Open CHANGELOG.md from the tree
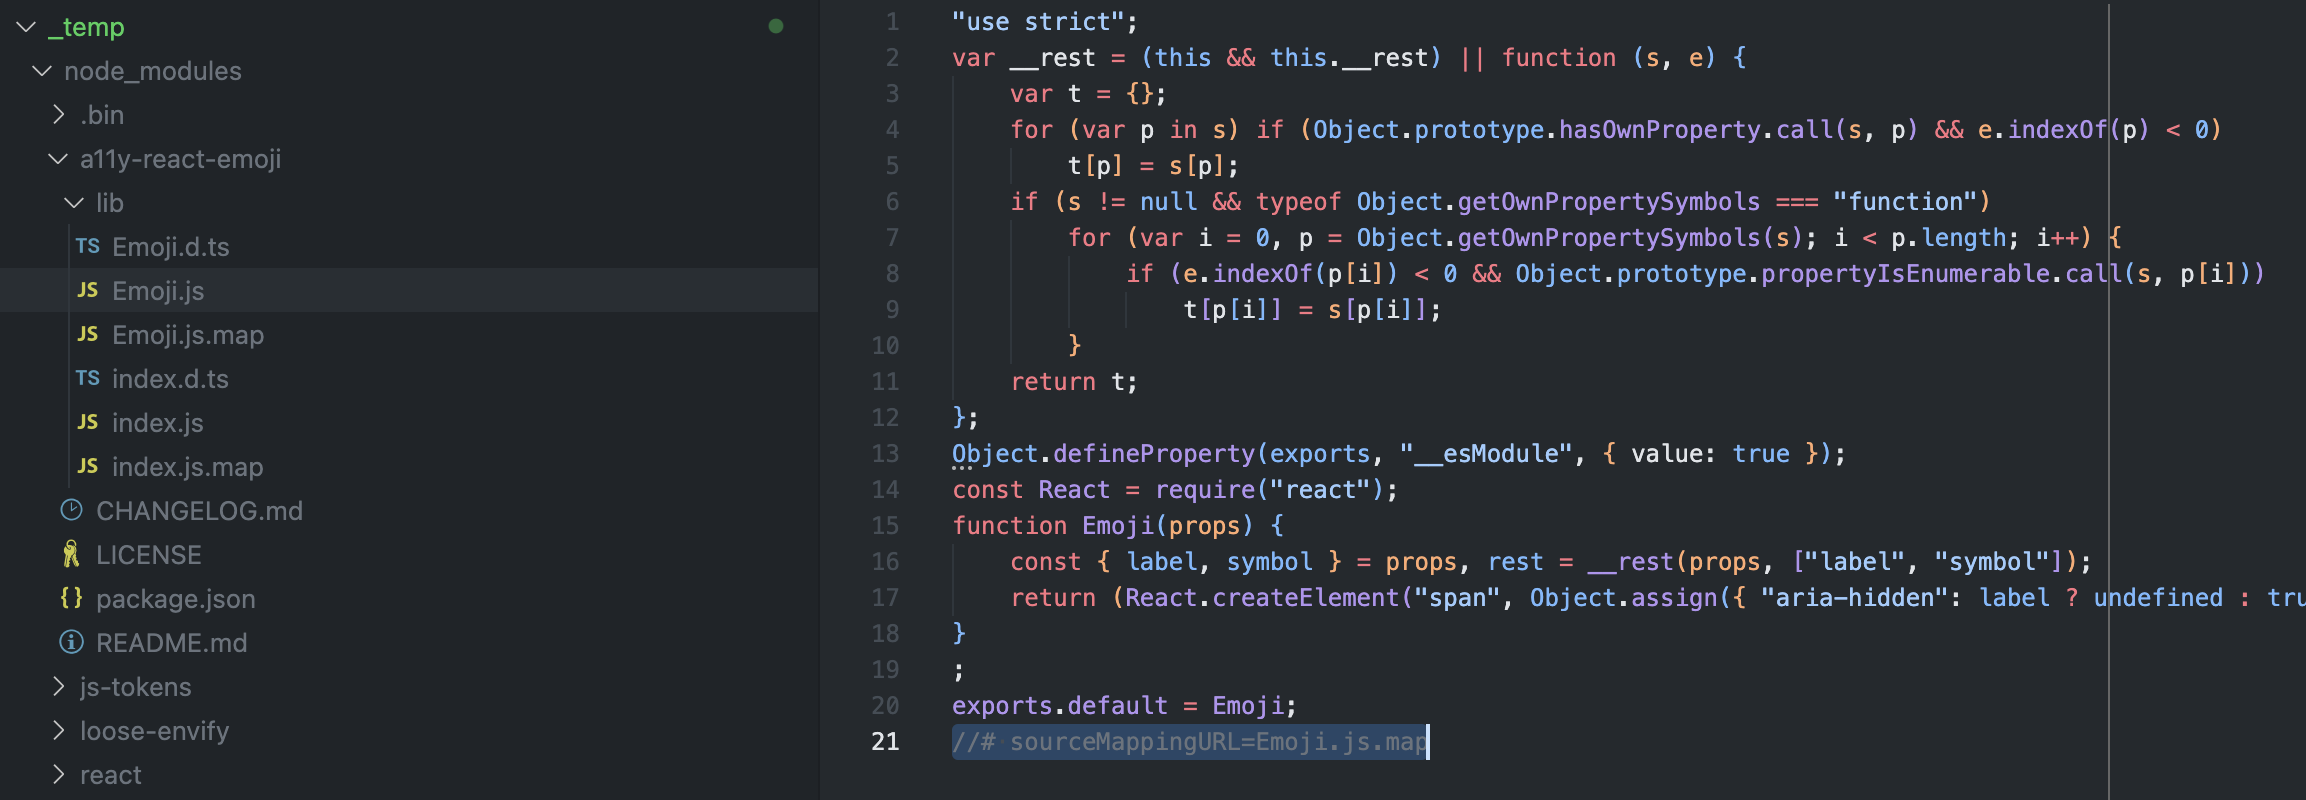Screen dimensions: 2306x800 (x=199, y=511)
